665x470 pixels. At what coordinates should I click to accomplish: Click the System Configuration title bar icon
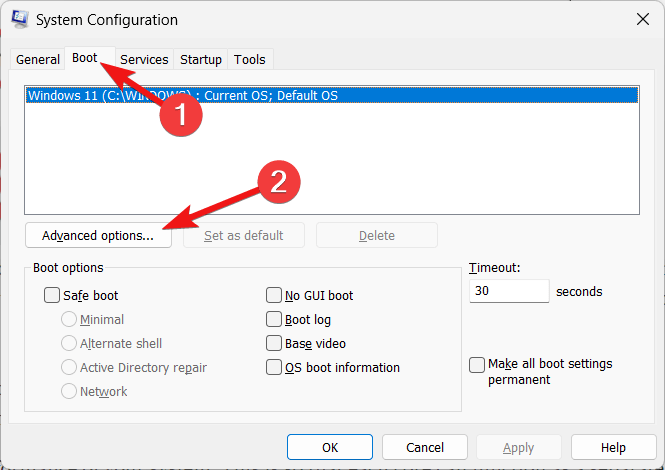19,20
